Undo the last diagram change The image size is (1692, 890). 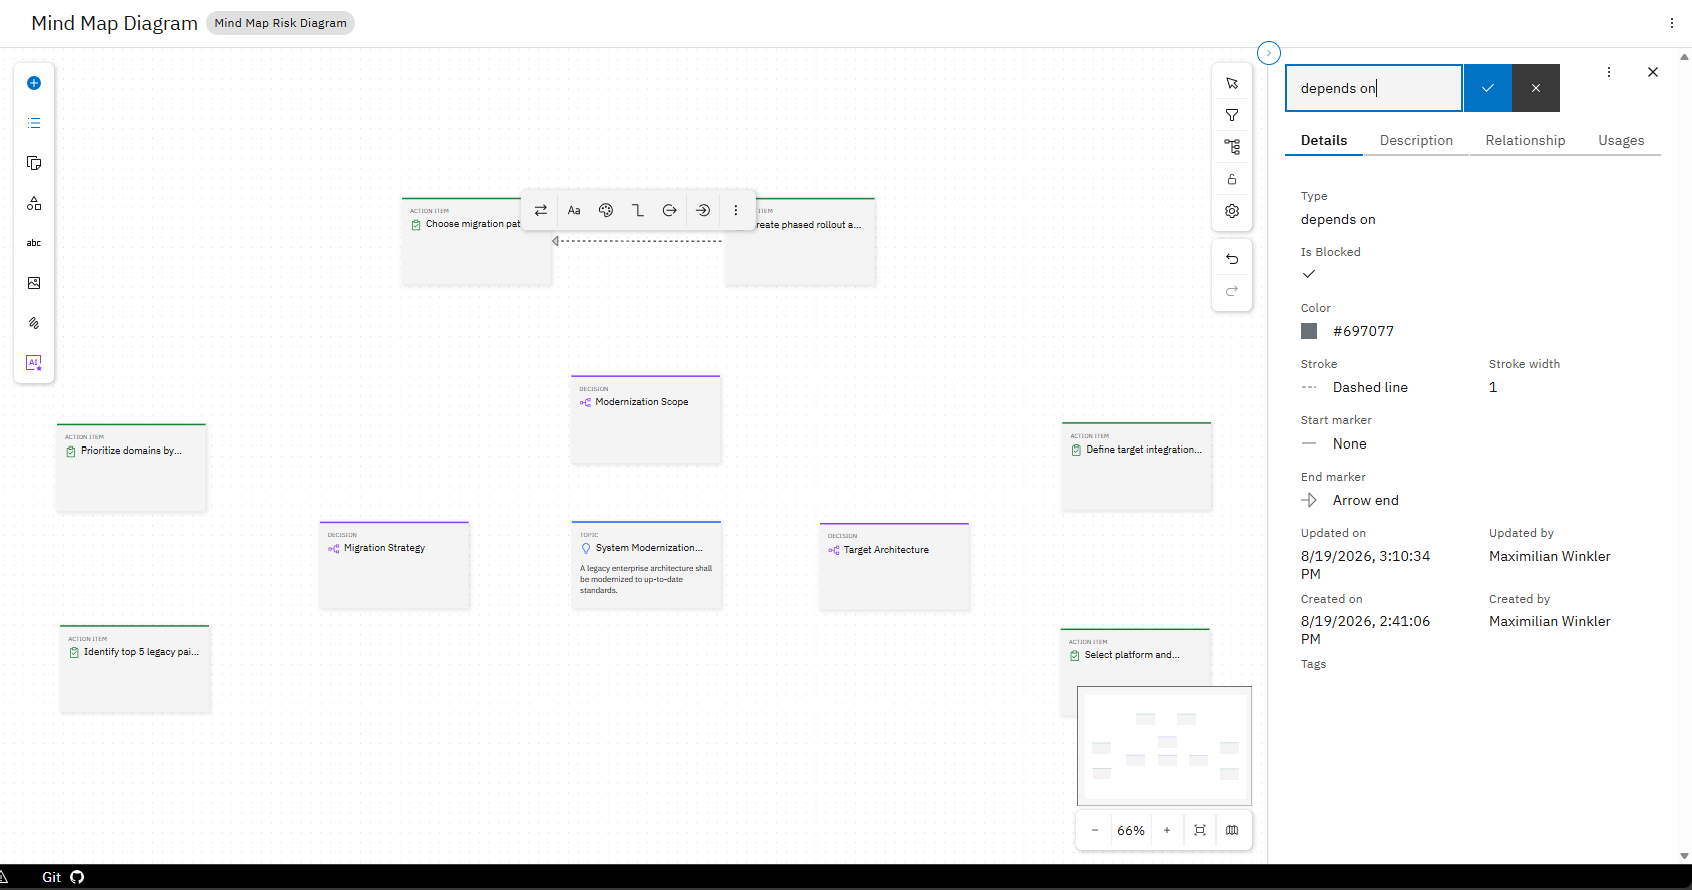pyautogui.click(x=1232, y=259)
